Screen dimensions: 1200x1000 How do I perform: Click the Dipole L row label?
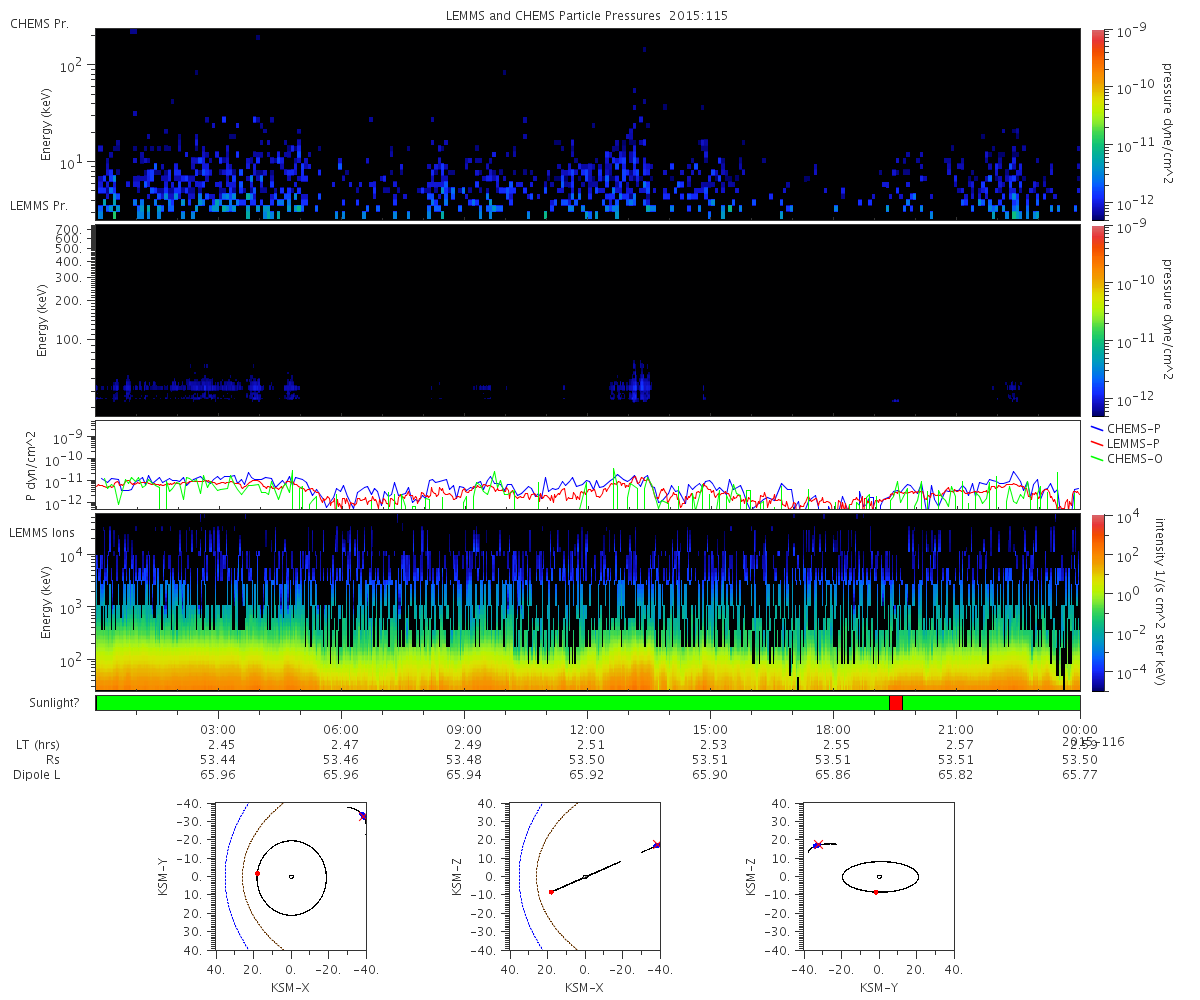(40, 775)
